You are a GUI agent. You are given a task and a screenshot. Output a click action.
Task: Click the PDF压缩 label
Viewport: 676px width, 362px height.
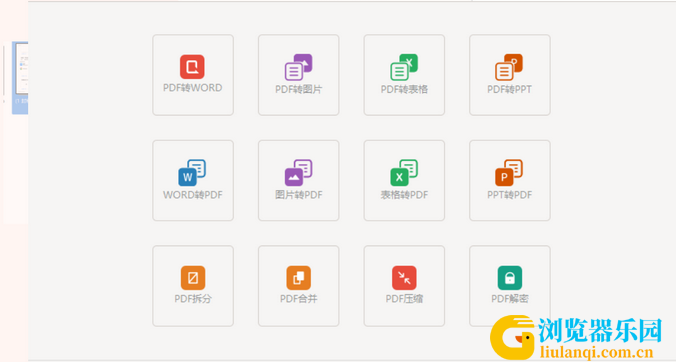click(x=404, y=299)
